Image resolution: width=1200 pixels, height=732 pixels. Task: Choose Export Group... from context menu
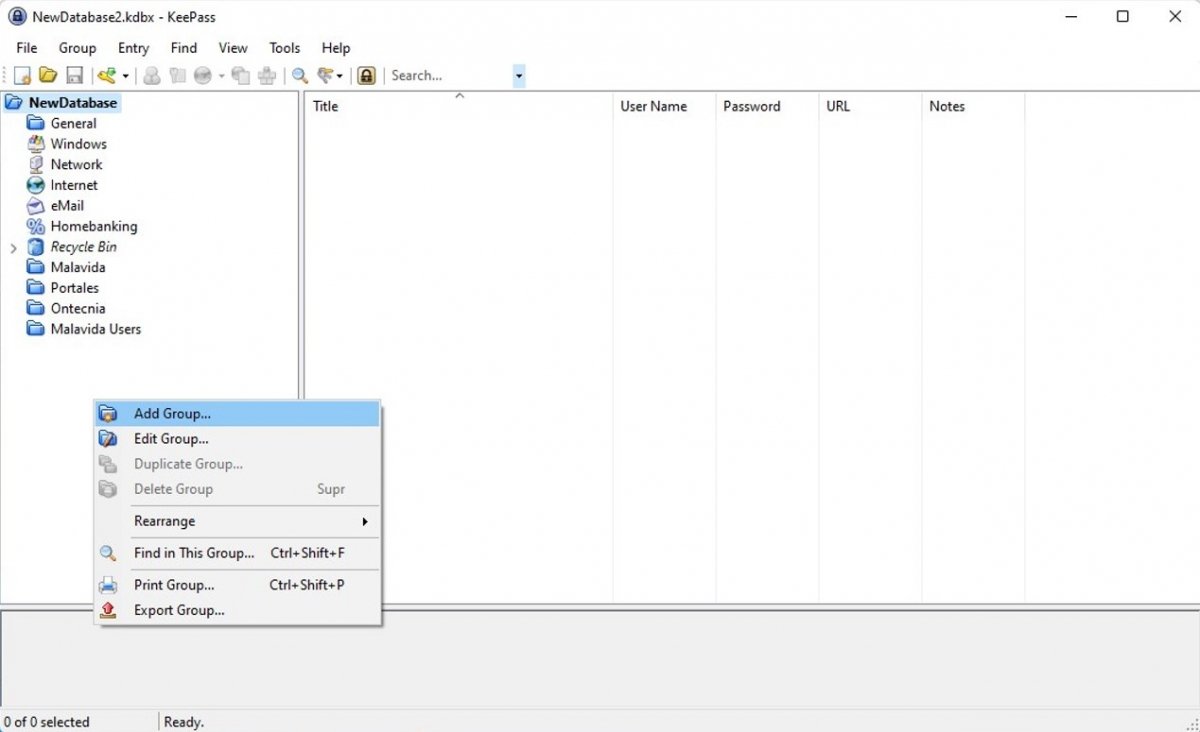pos(237,610)
